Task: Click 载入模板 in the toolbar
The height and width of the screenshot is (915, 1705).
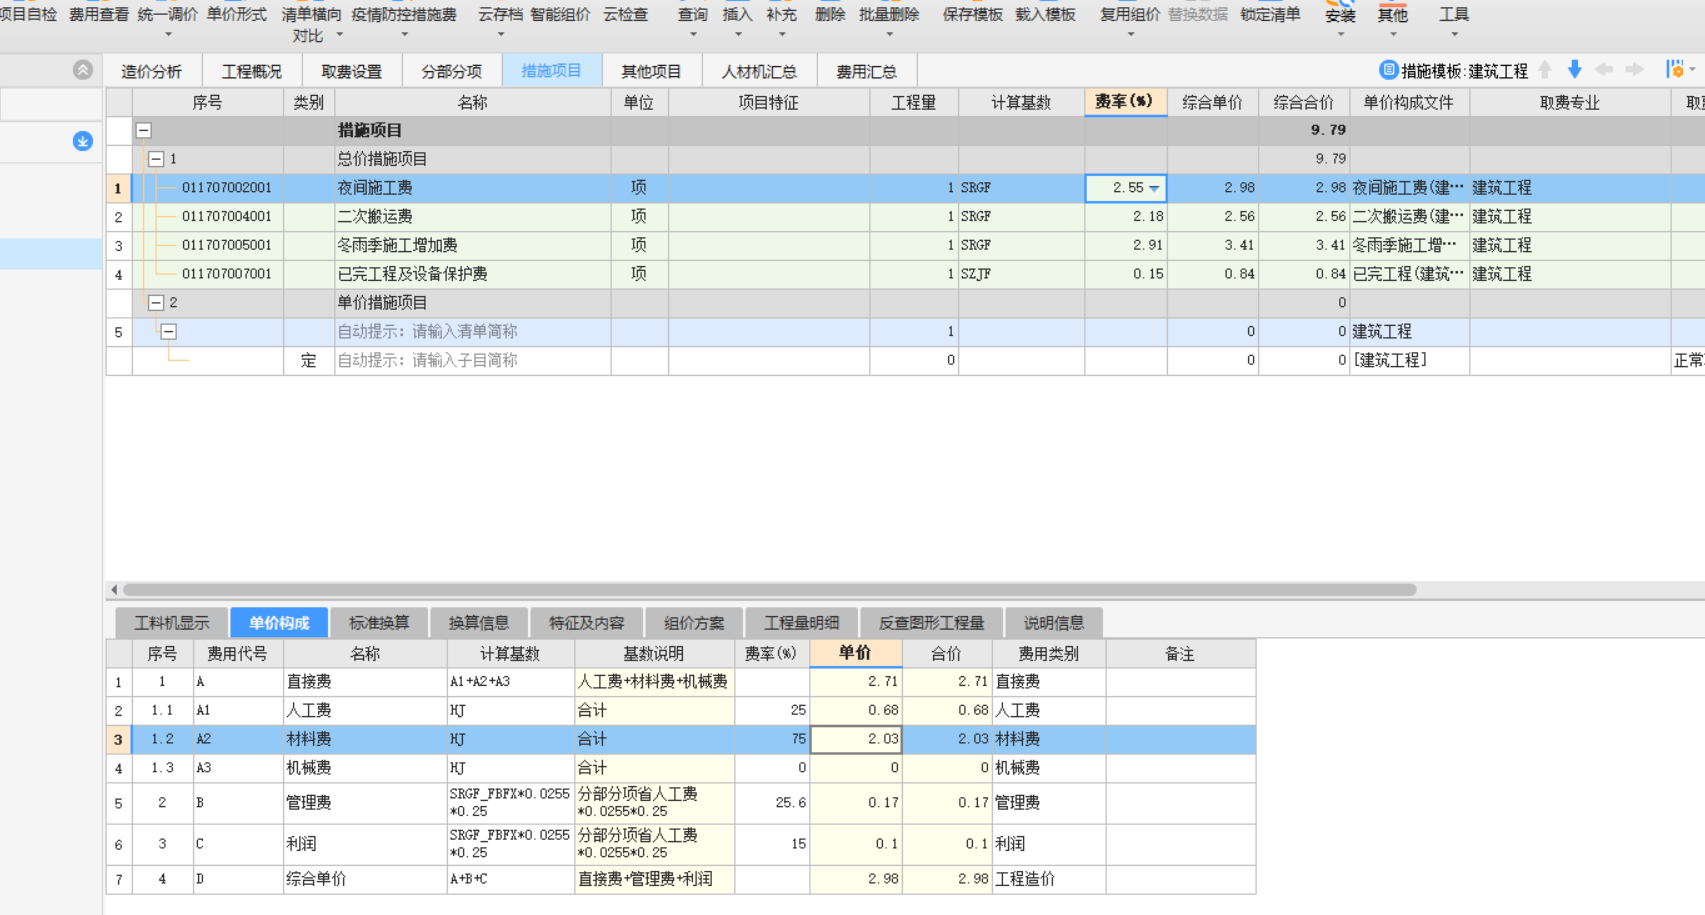Action: tap(1045, 15)
